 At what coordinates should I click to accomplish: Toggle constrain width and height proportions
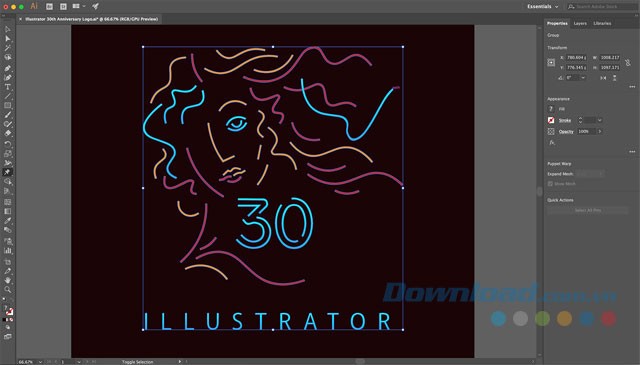(x=627, y=62)
